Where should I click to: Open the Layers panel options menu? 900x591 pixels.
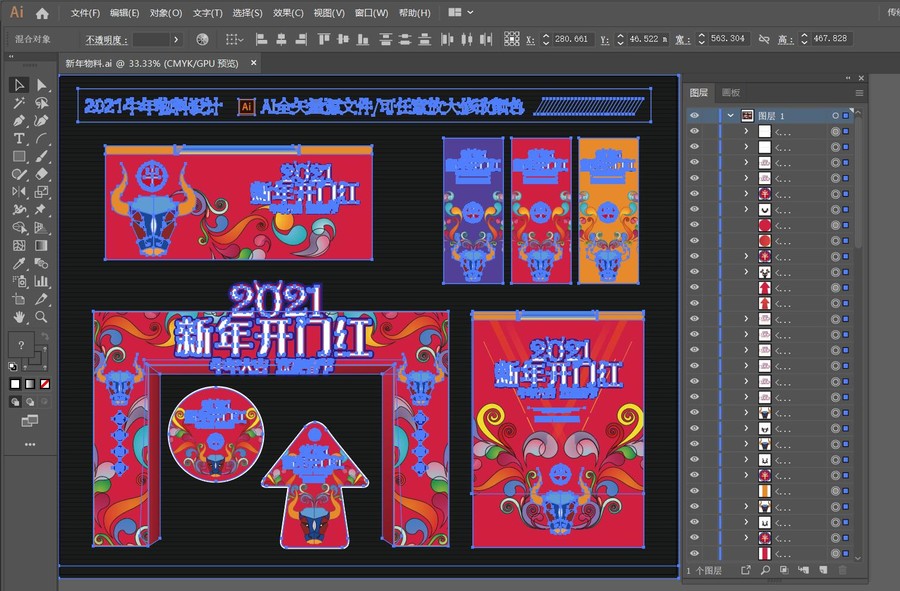(x=859, y=92)
